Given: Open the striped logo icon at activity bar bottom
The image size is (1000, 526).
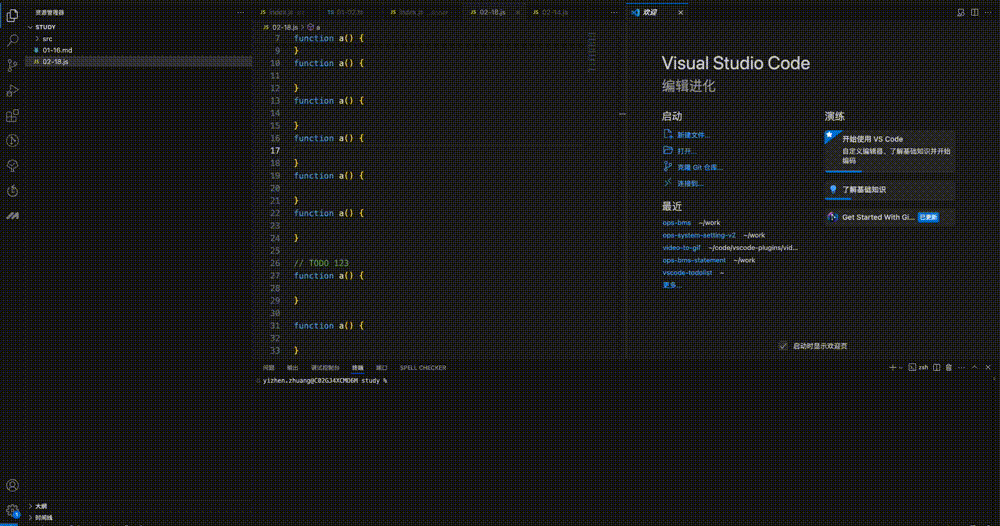Looking at the screenshot, I should coord(12,216).
